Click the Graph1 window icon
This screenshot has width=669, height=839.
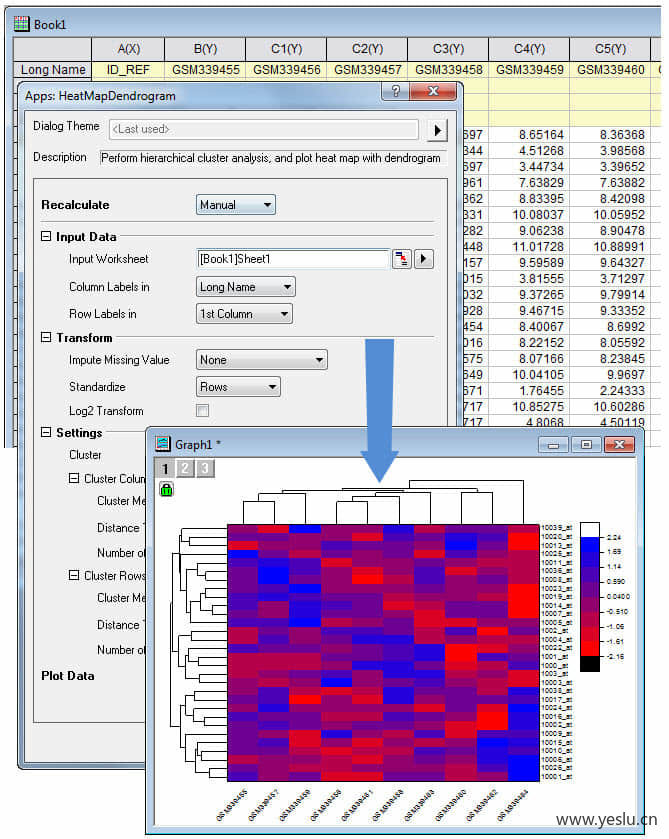(x=162, y=444)
